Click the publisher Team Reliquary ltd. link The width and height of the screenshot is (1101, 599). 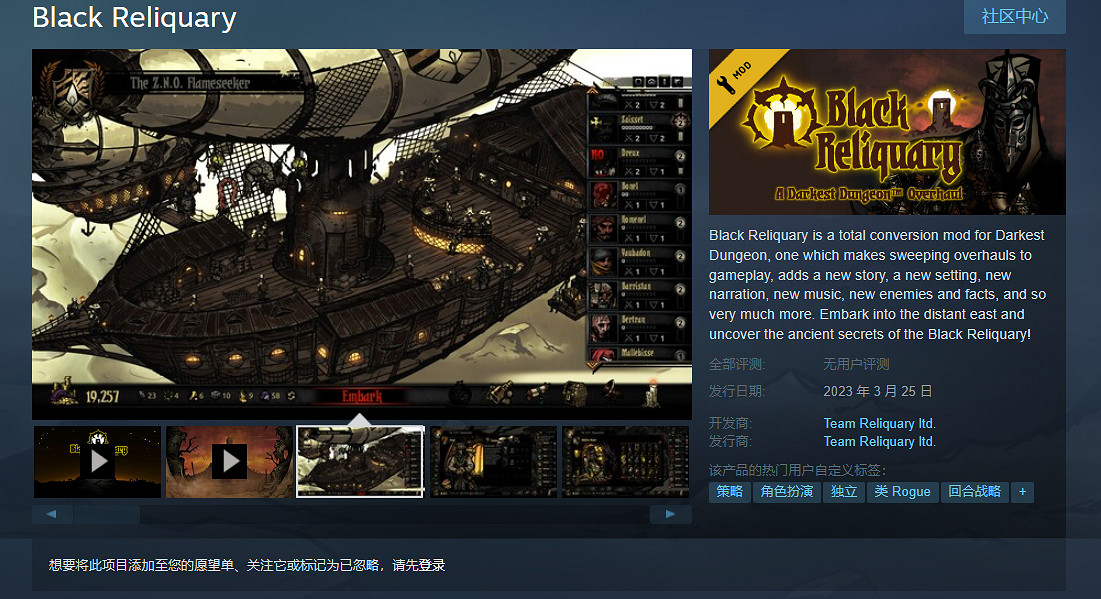point(879,441)
